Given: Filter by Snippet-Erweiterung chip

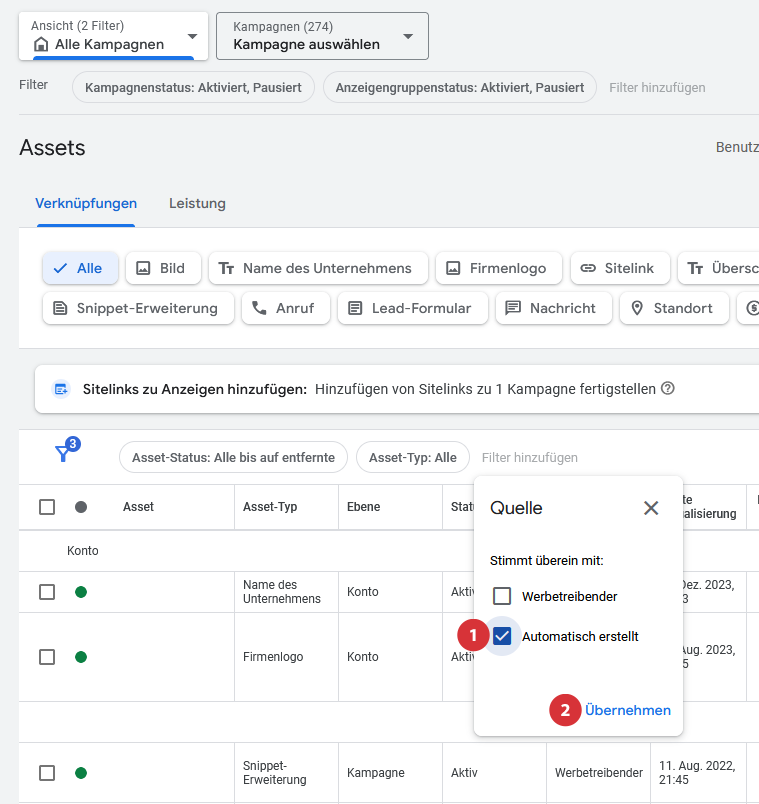Looking at the screenshot, I should [x=138, y=308].
